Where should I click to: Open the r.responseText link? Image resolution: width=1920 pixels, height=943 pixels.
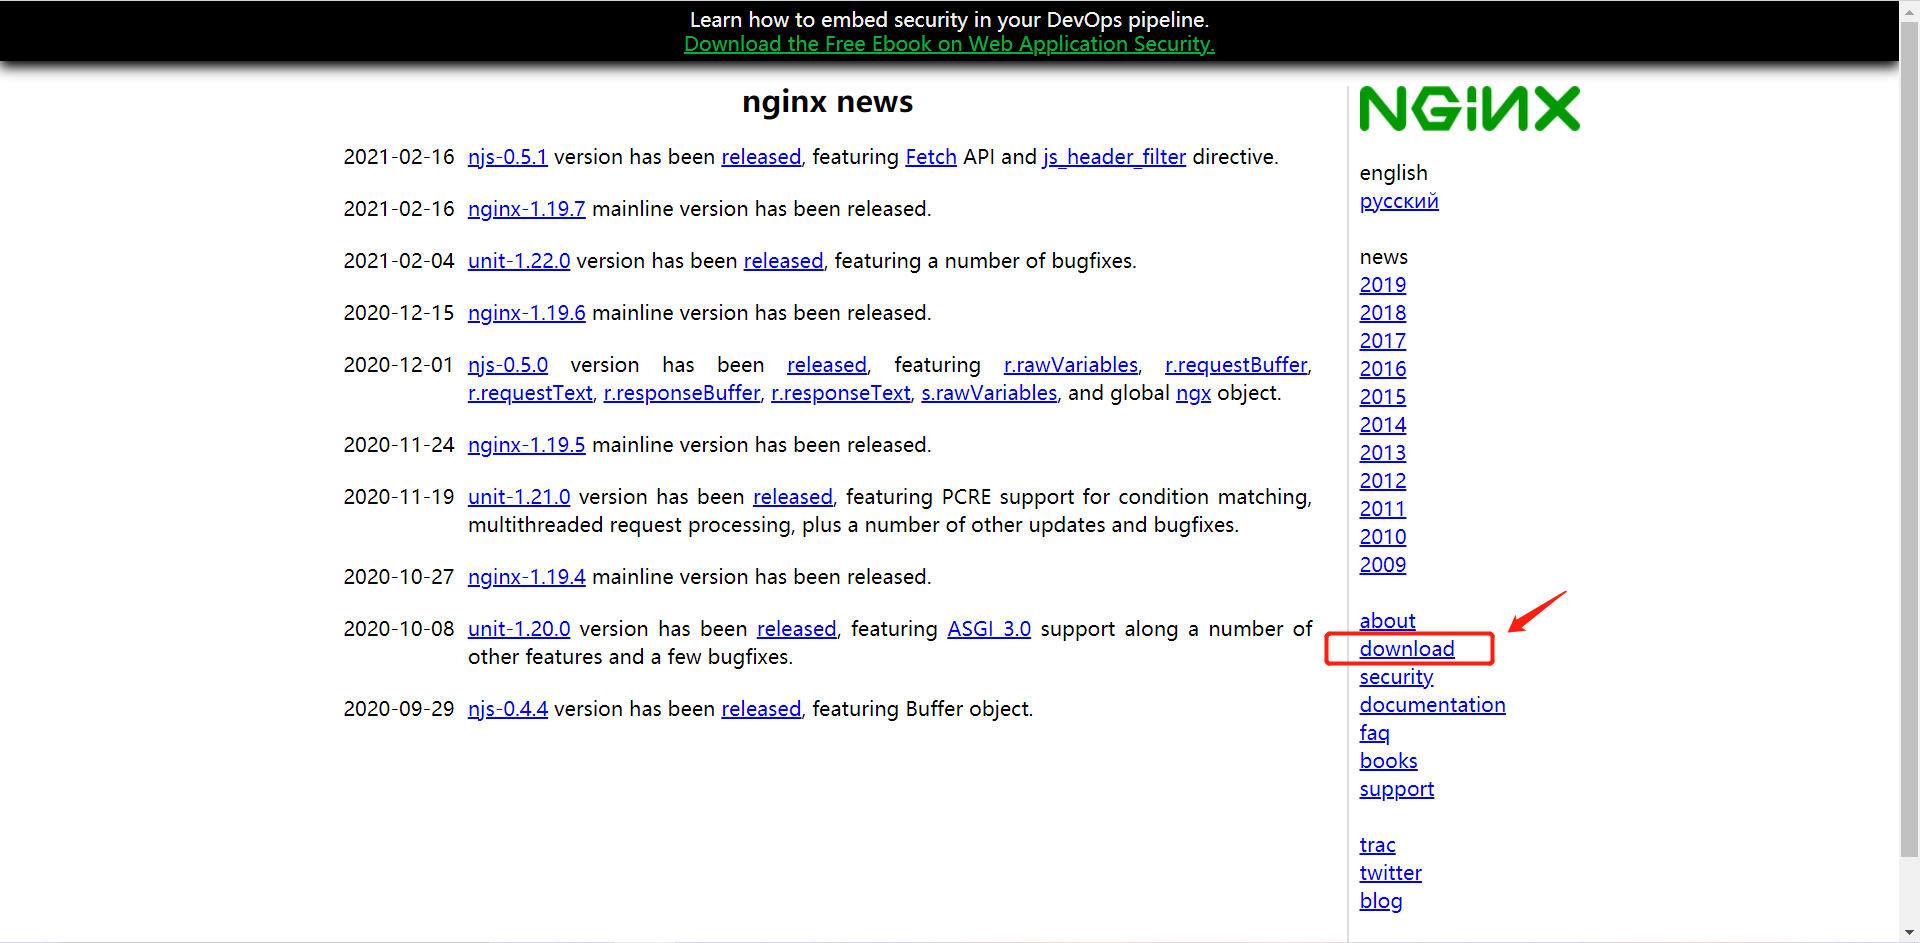[x=841, y=393]
